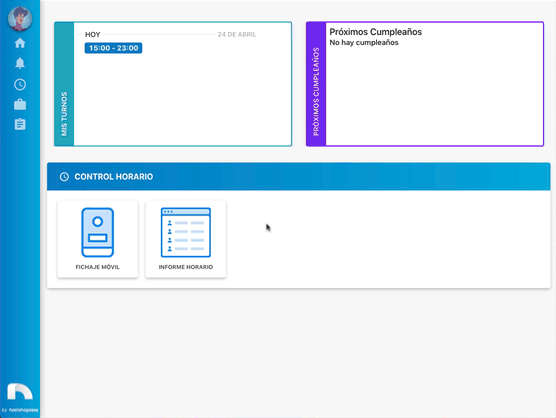Go to the Home sidebar icon

coord(20,43)
